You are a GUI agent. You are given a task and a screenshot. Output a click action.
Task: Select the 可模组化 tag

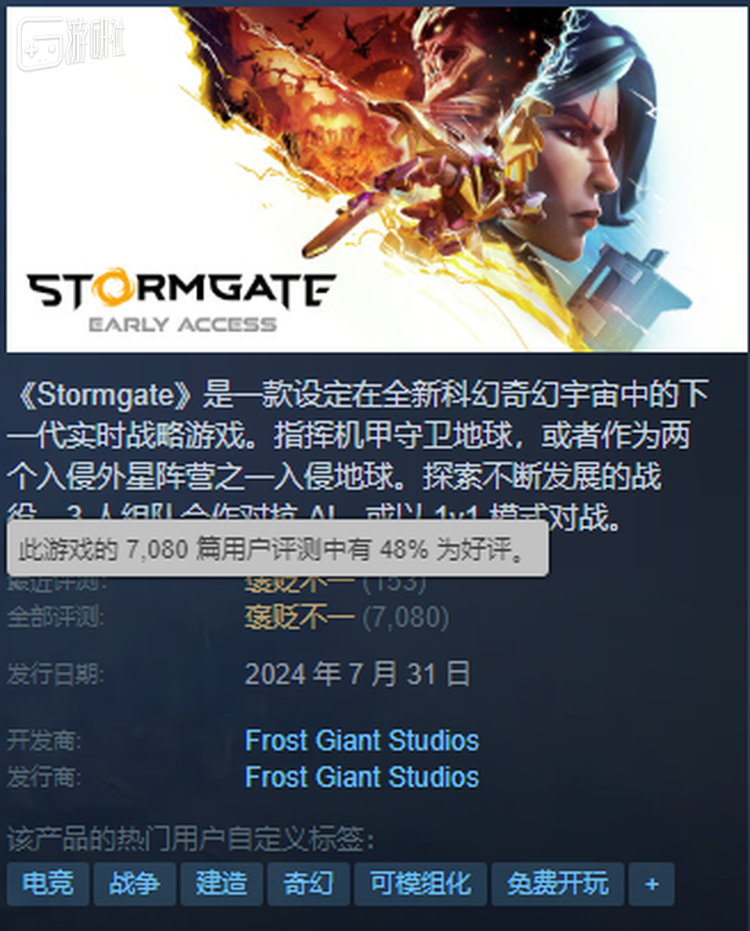420,884
